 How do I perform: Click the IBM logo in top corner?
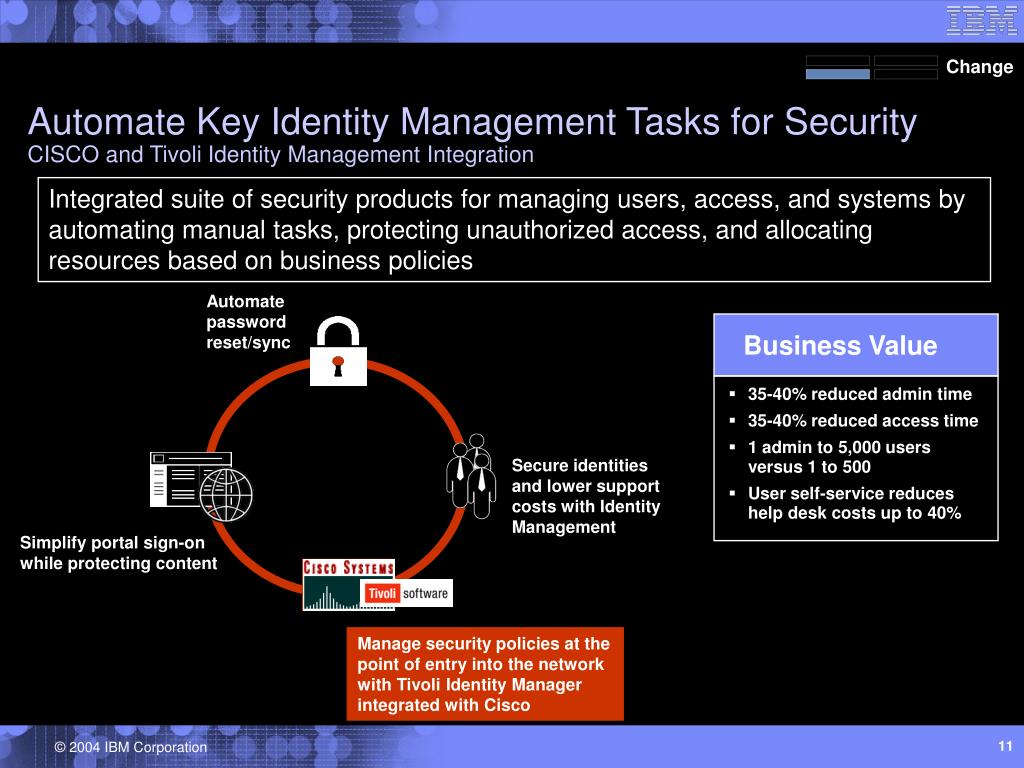981,20
